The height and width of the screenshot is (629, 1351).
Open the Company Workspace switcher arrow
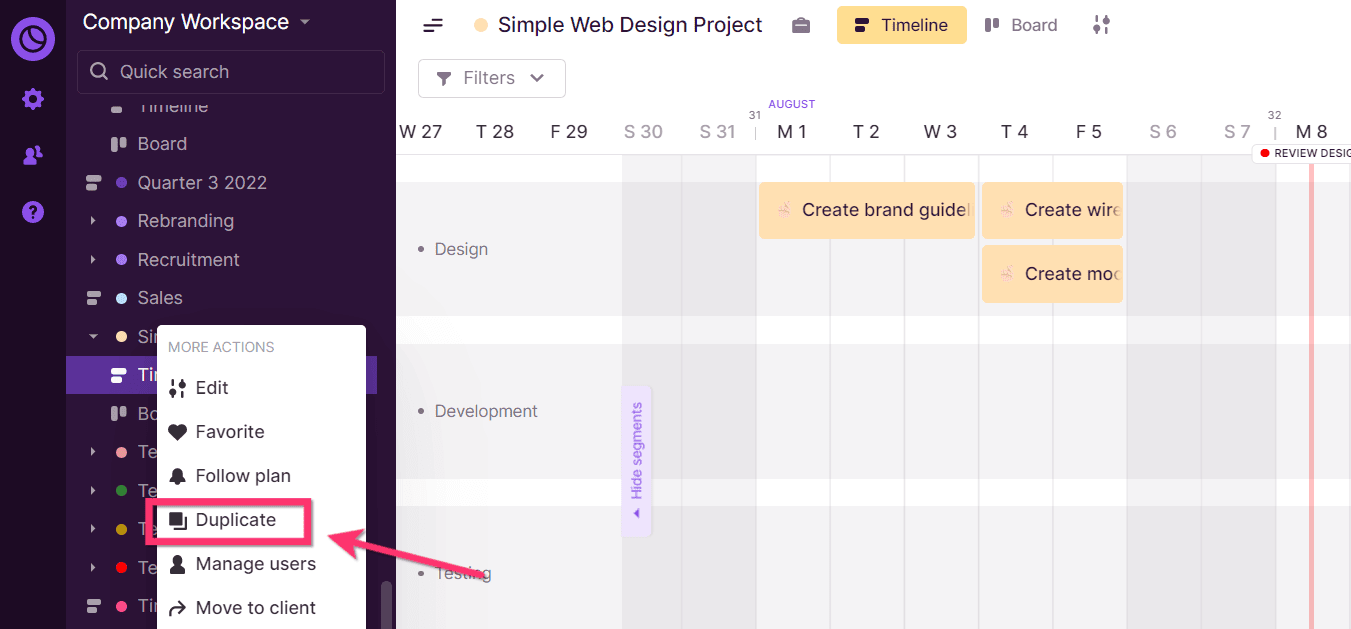point(303,21)
